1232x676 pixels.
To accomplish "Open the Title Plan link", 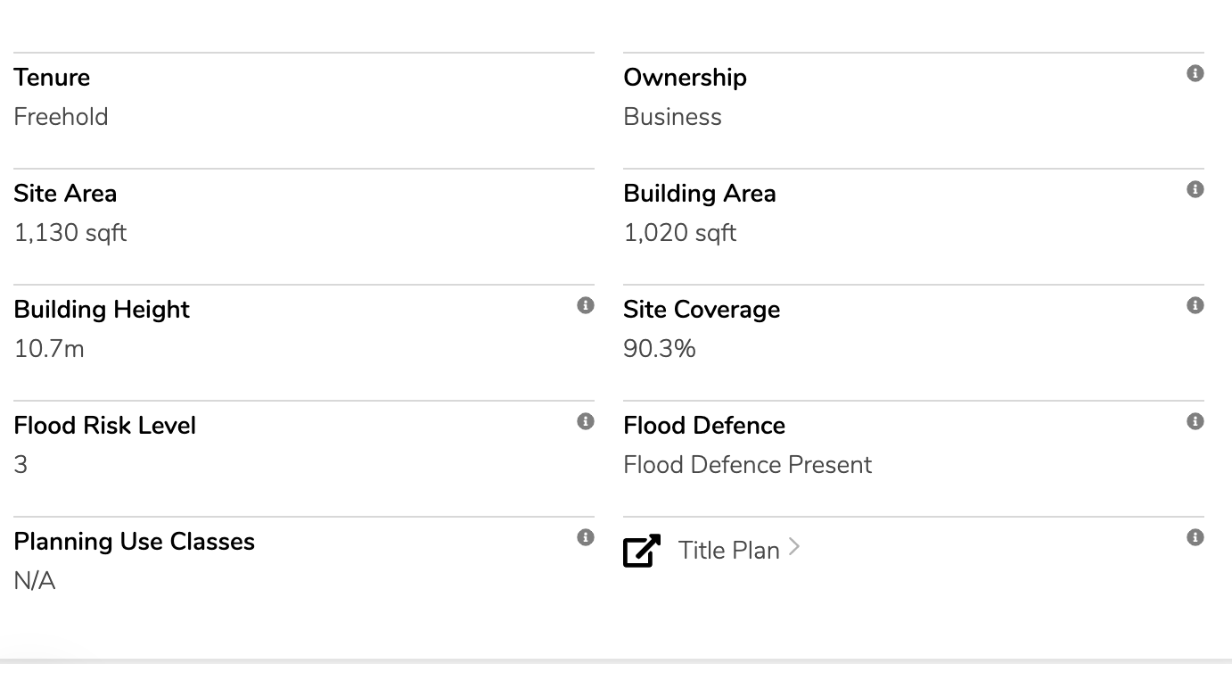I will 729,550.
